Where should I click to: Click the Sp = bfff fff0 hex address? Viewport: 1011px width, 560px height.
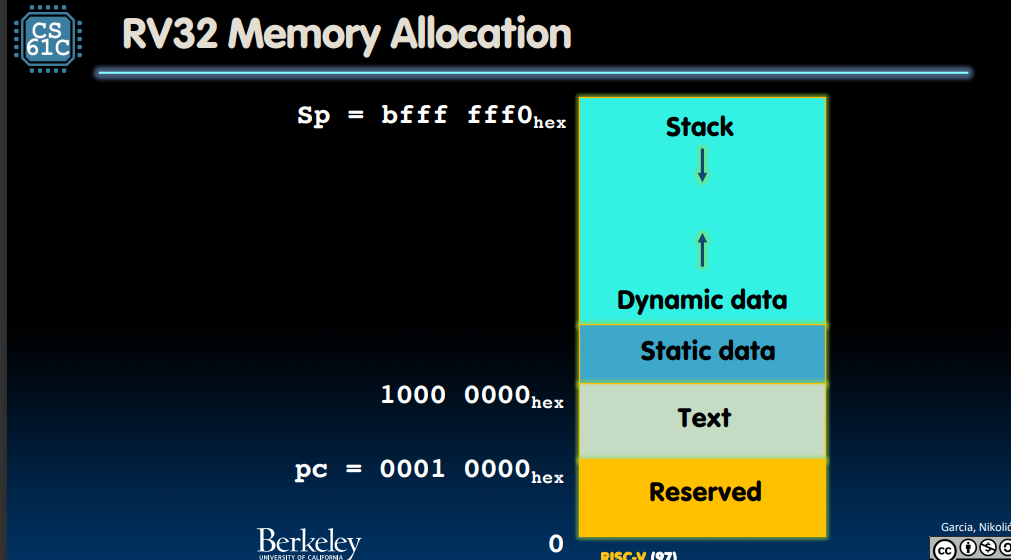(x=431, y=117)
